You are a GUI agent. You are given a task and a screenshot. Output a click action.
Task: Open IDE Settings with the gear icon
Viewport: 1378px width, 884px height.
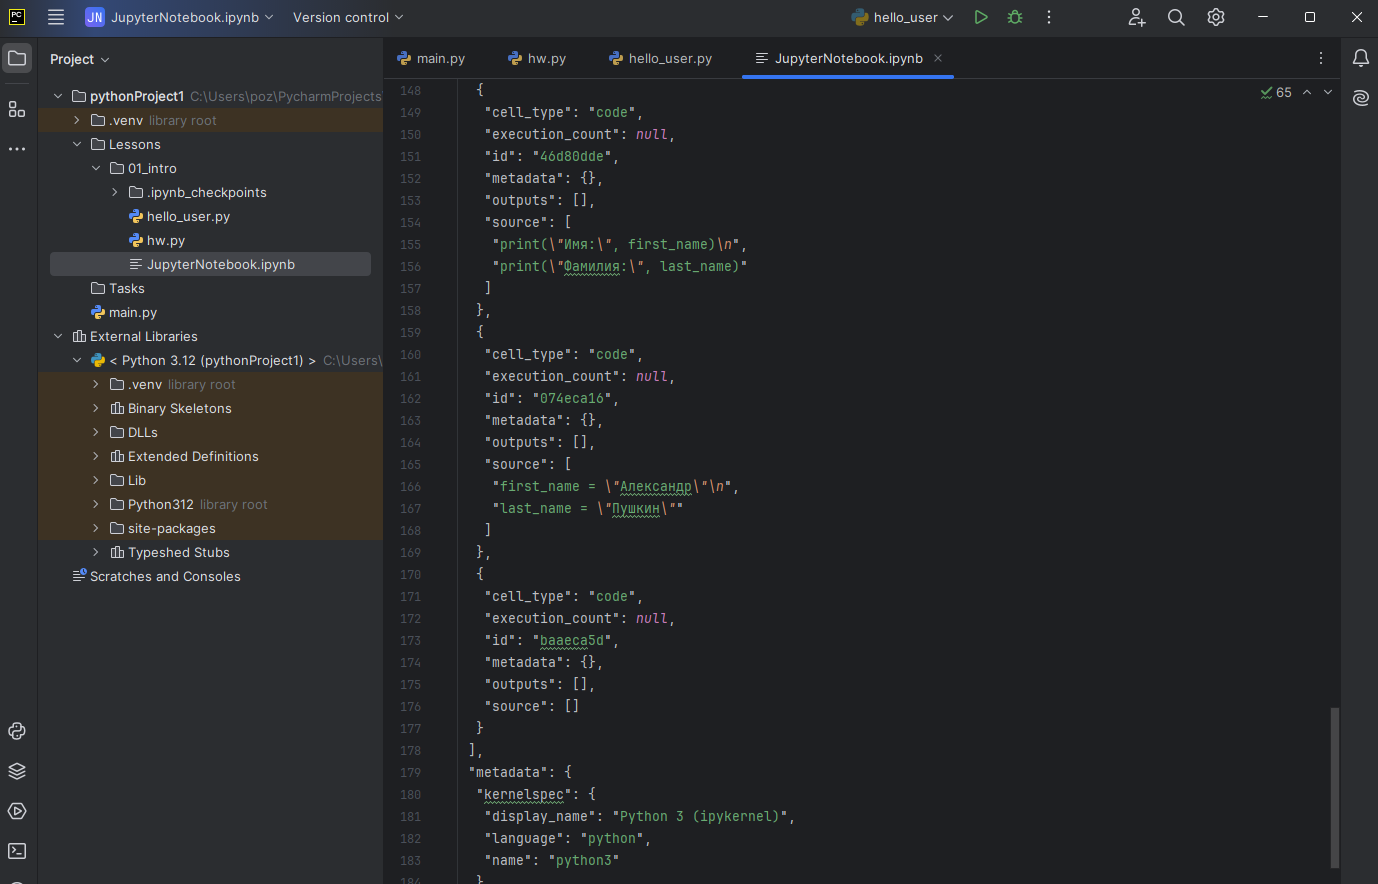1215,17
